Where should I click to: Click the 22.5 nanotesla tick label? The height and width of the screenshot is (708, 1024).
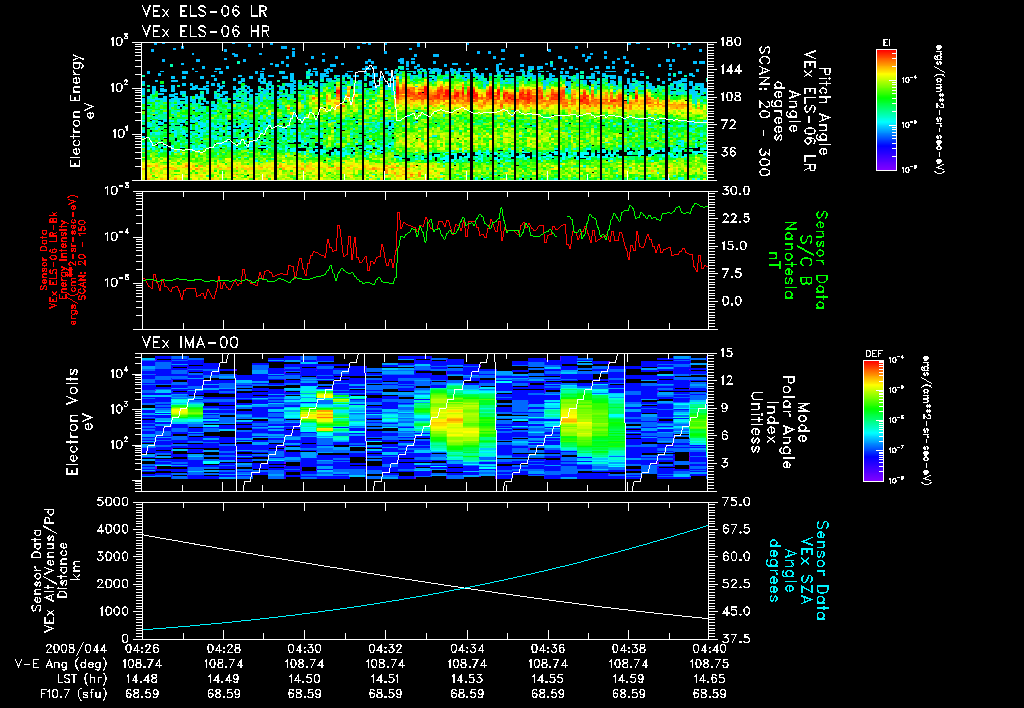coord(734,218)
